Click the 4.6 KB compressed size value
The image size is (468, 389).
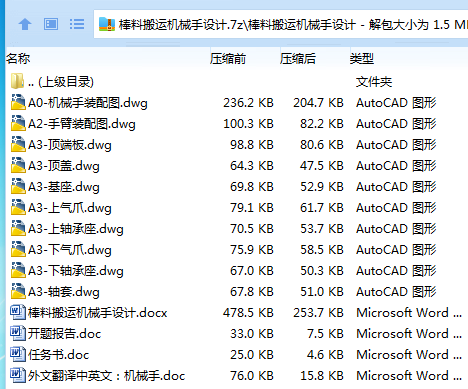(325, 355)
